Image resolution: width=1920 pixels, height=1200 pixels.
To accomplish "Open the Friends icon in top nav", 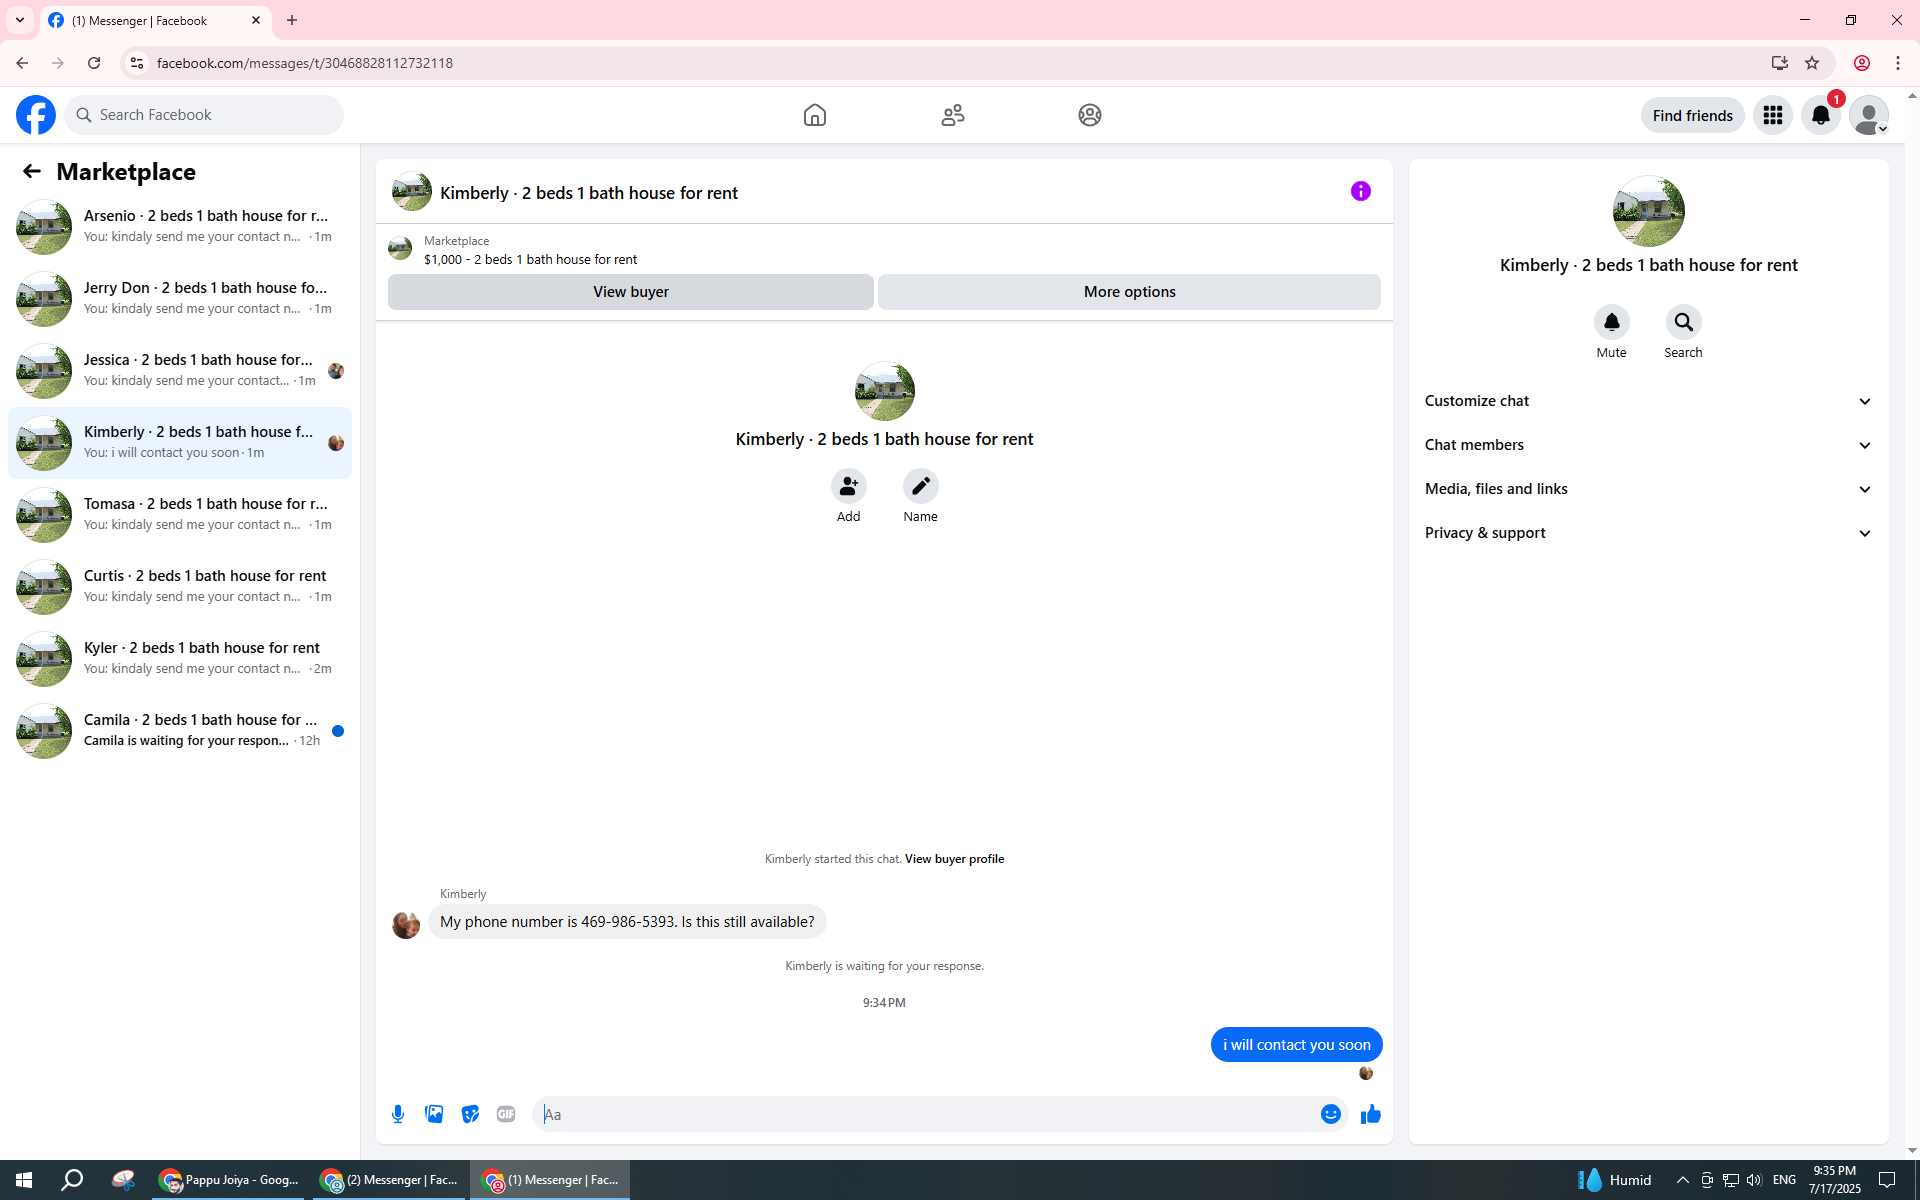I will click(x=953, y=115).
